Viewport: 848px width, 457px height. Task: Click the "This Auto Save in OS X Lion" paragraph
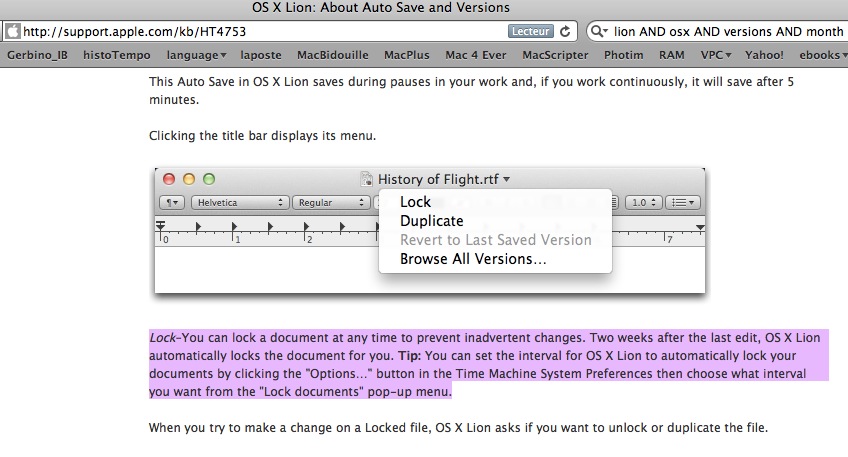[471, 90]
